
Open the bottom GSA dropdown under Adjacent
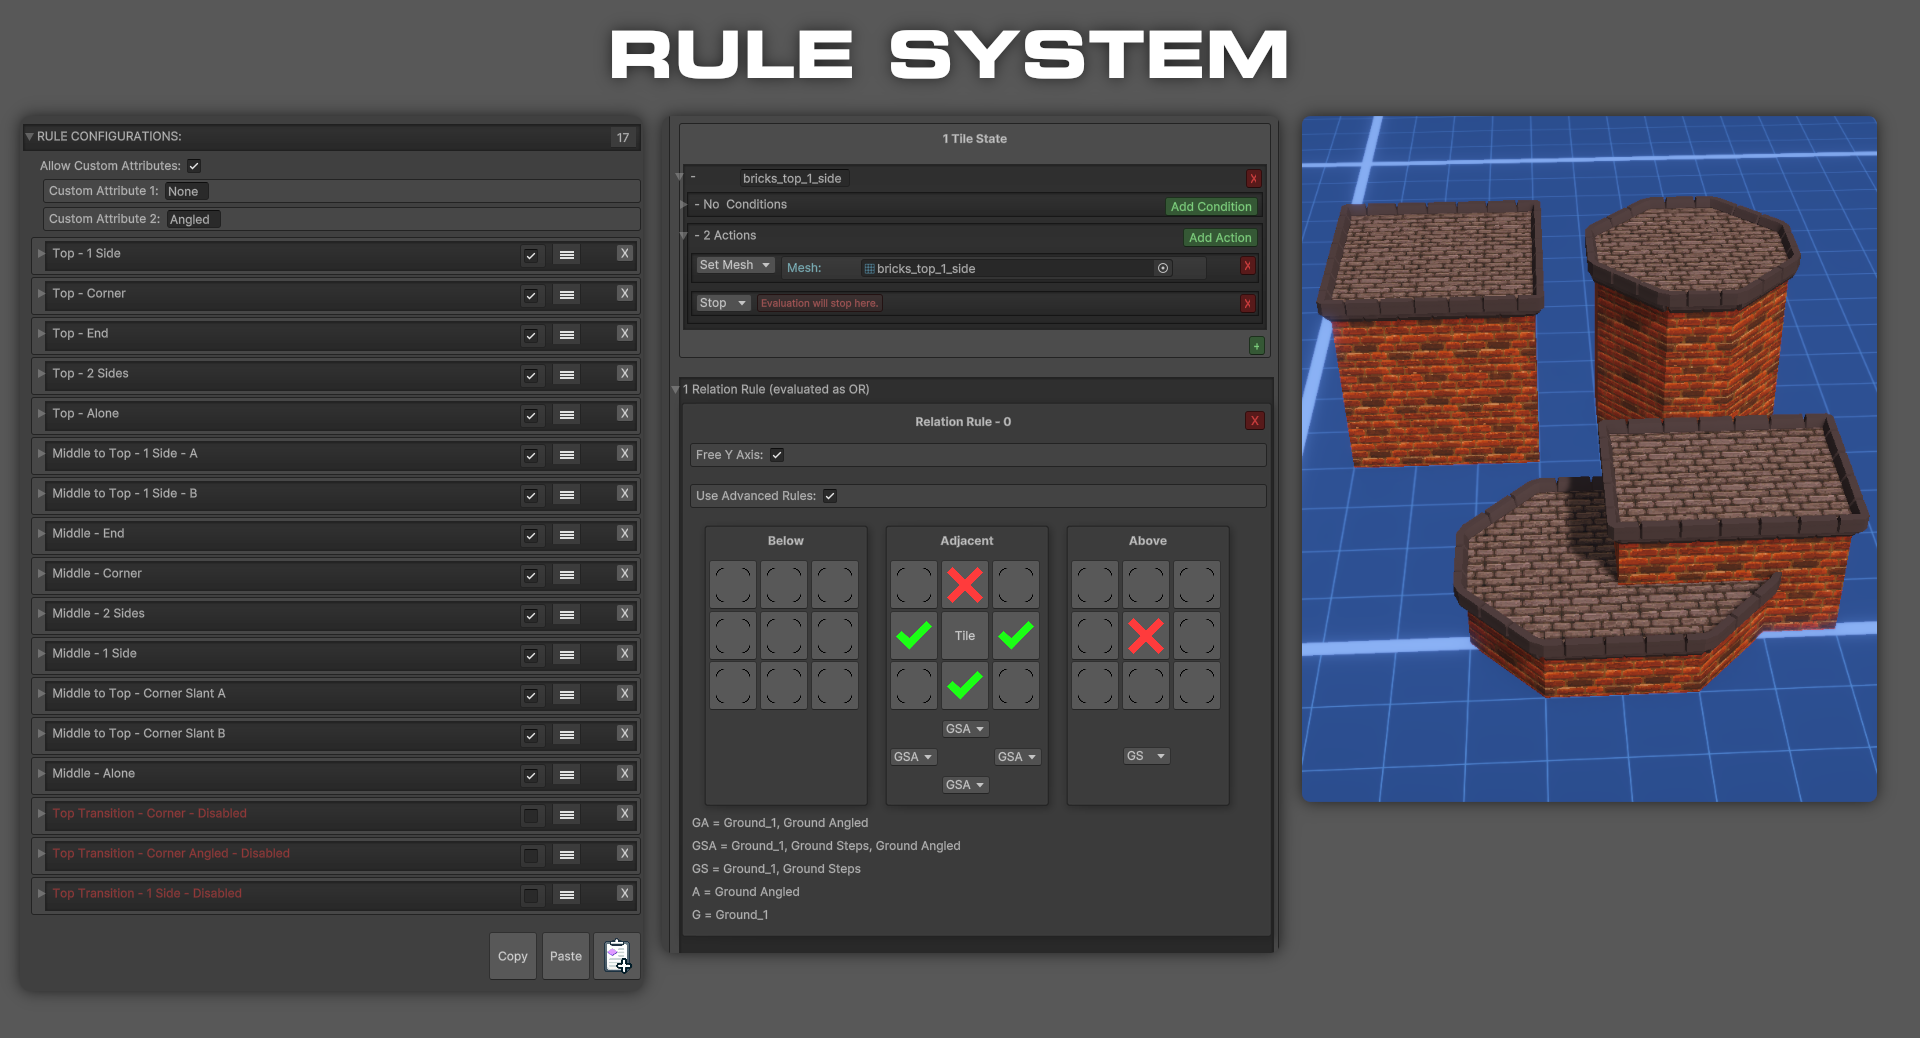(x=965, y=785)
